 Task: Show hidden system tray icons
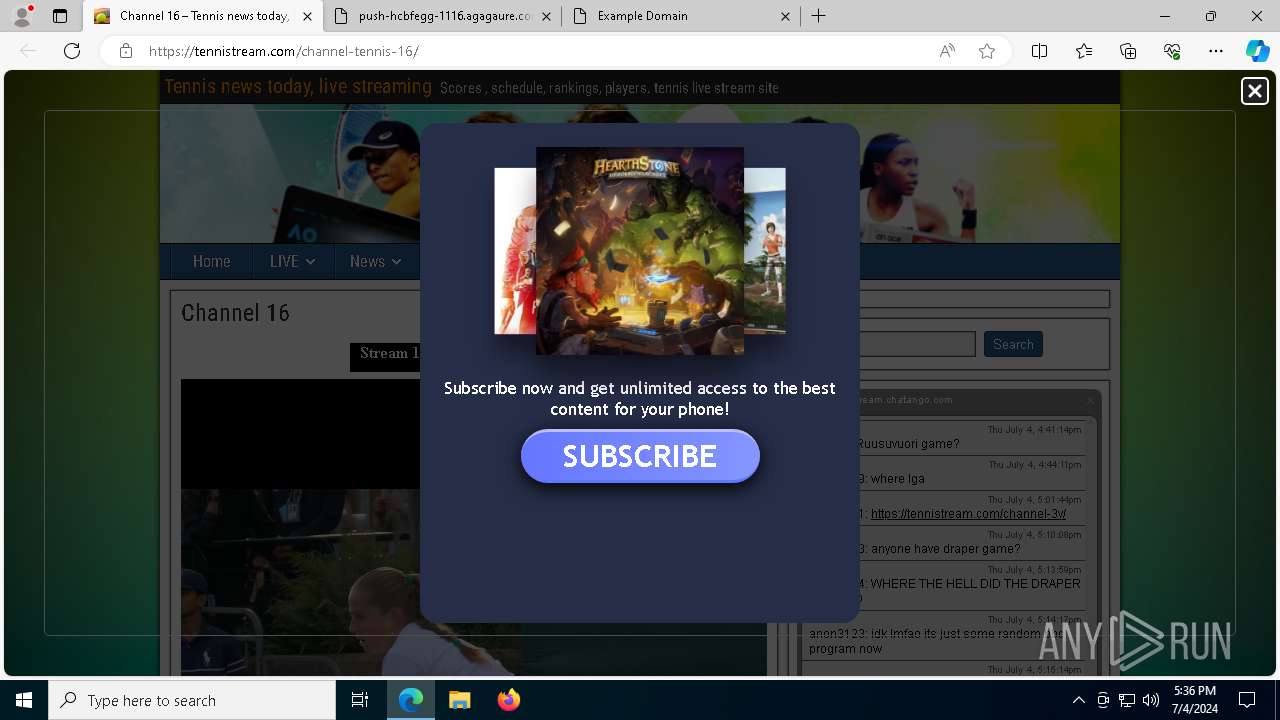pyautogui.click(x=1078, y=700)
